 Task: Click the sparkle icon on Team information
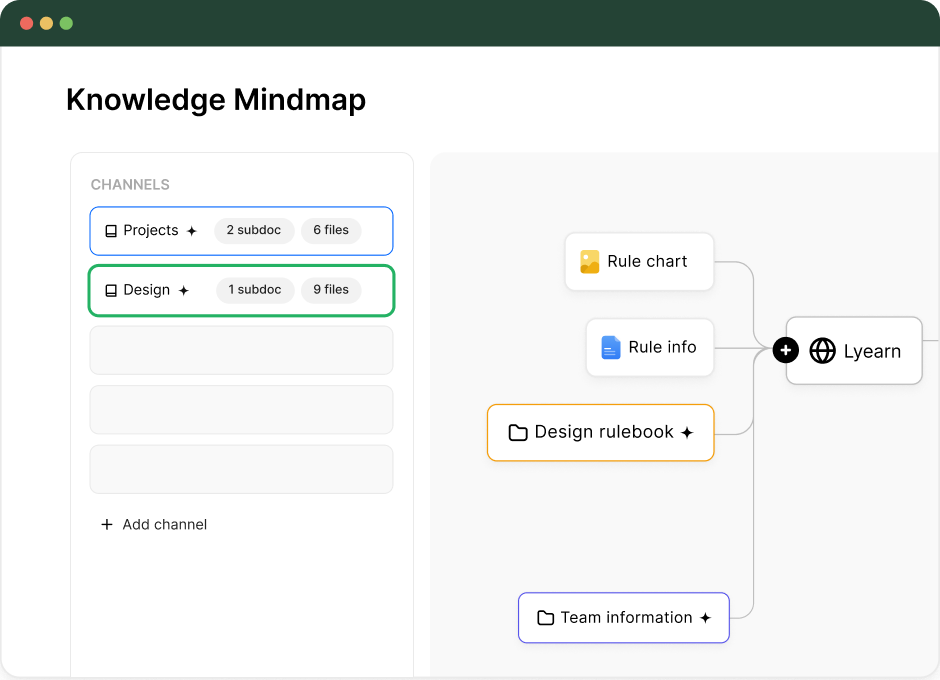[x=706, y=618]
